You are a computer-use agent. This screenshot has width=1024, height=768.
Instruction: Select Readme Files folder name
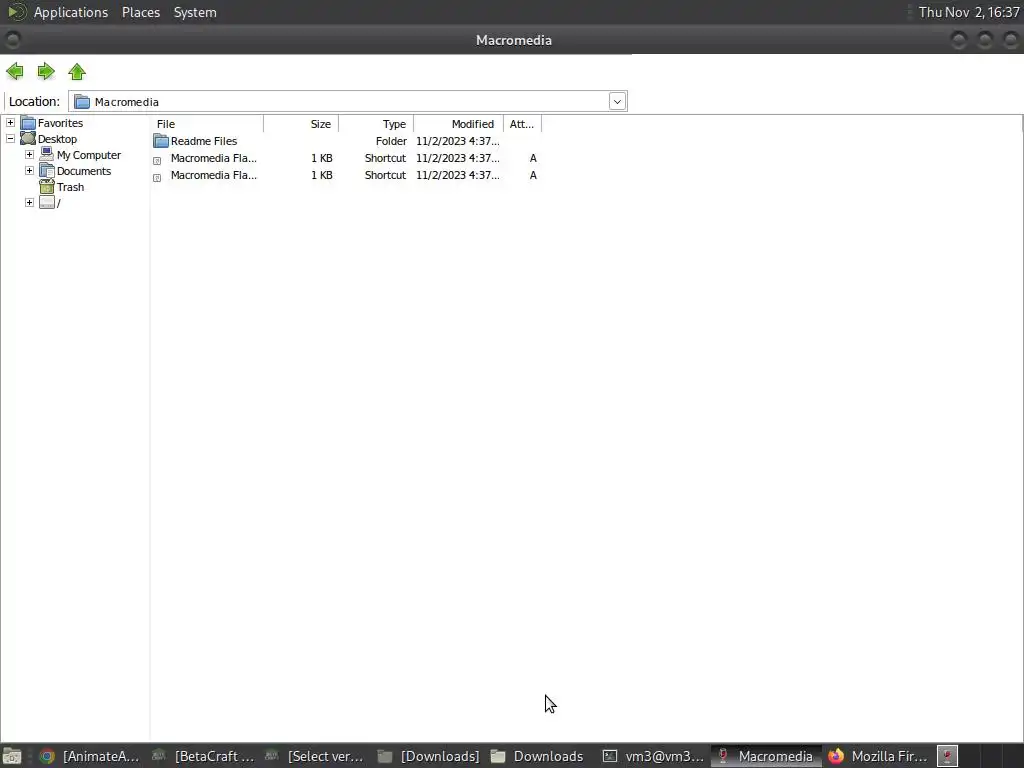204,141
